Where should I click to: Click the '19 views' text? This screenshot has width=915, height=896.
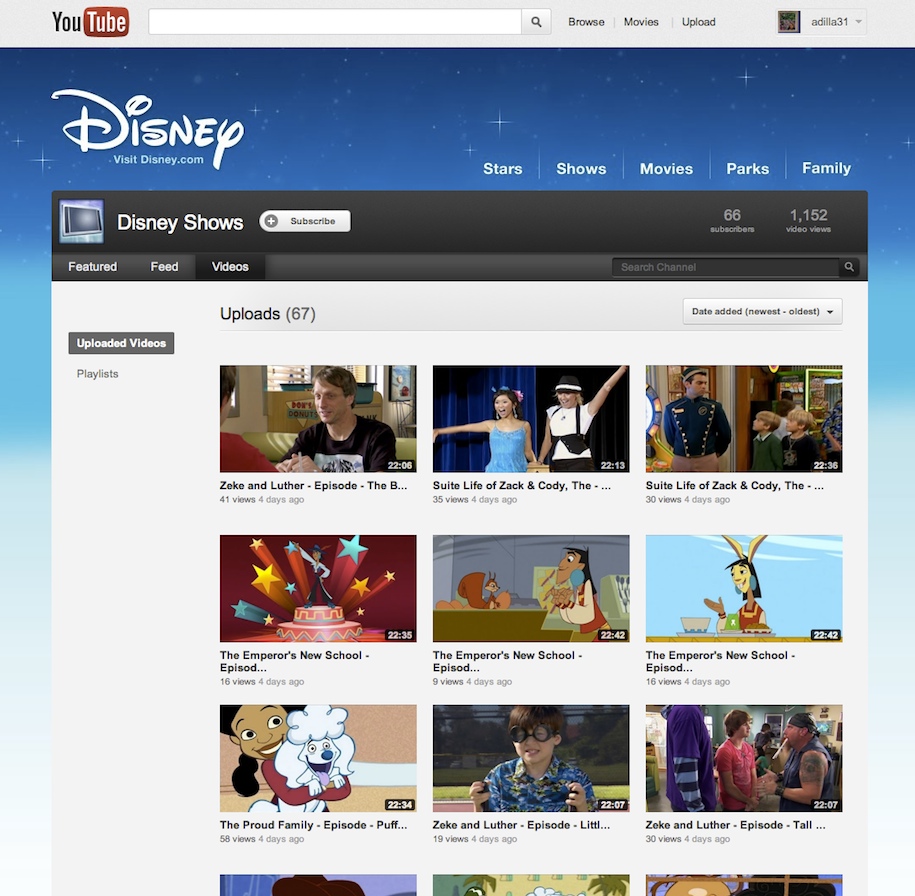click(x=450, y=839)
